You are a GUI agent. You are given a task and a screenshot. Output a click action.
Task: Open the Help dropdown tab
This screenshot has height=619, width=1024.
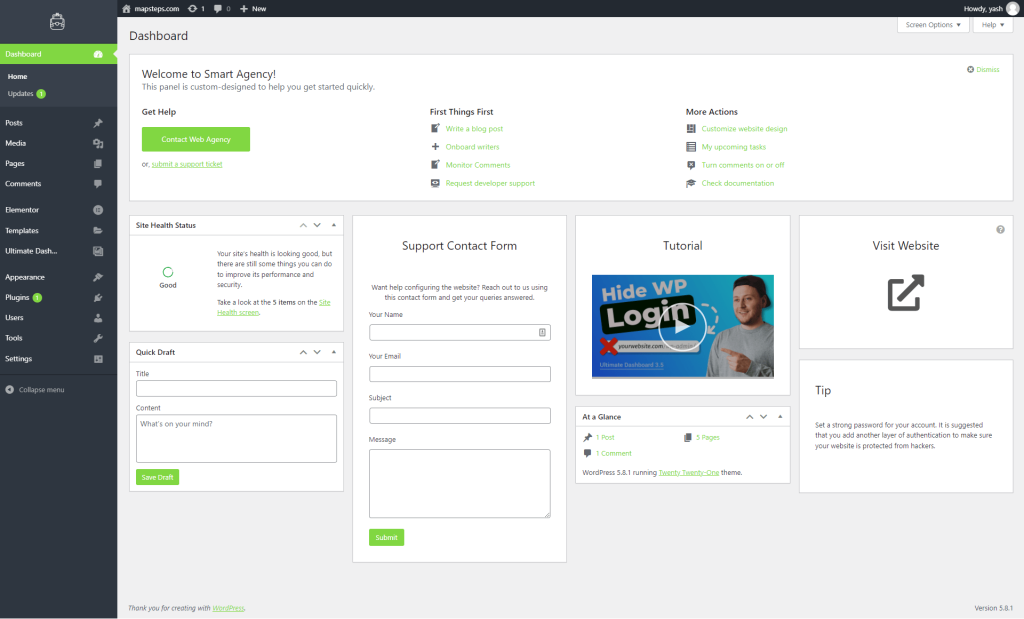[x=992, y=24]
